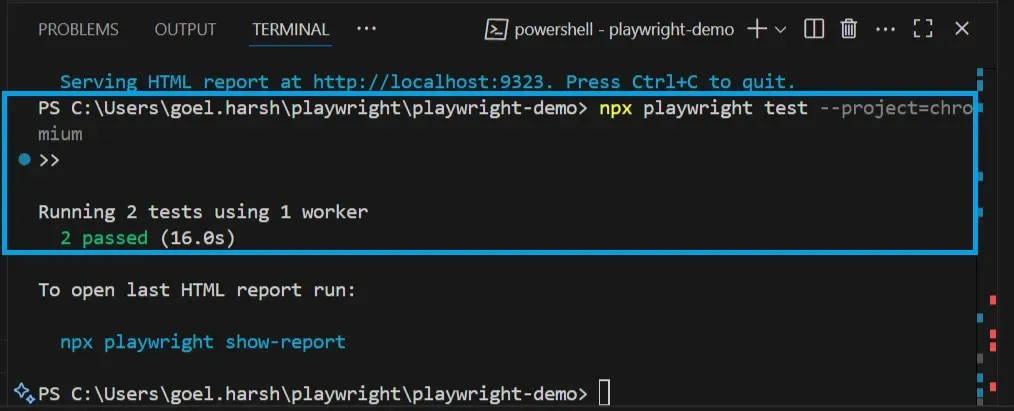Close the terminal panel
This screenshot has height=411, width=1014.
pos(962,29)
